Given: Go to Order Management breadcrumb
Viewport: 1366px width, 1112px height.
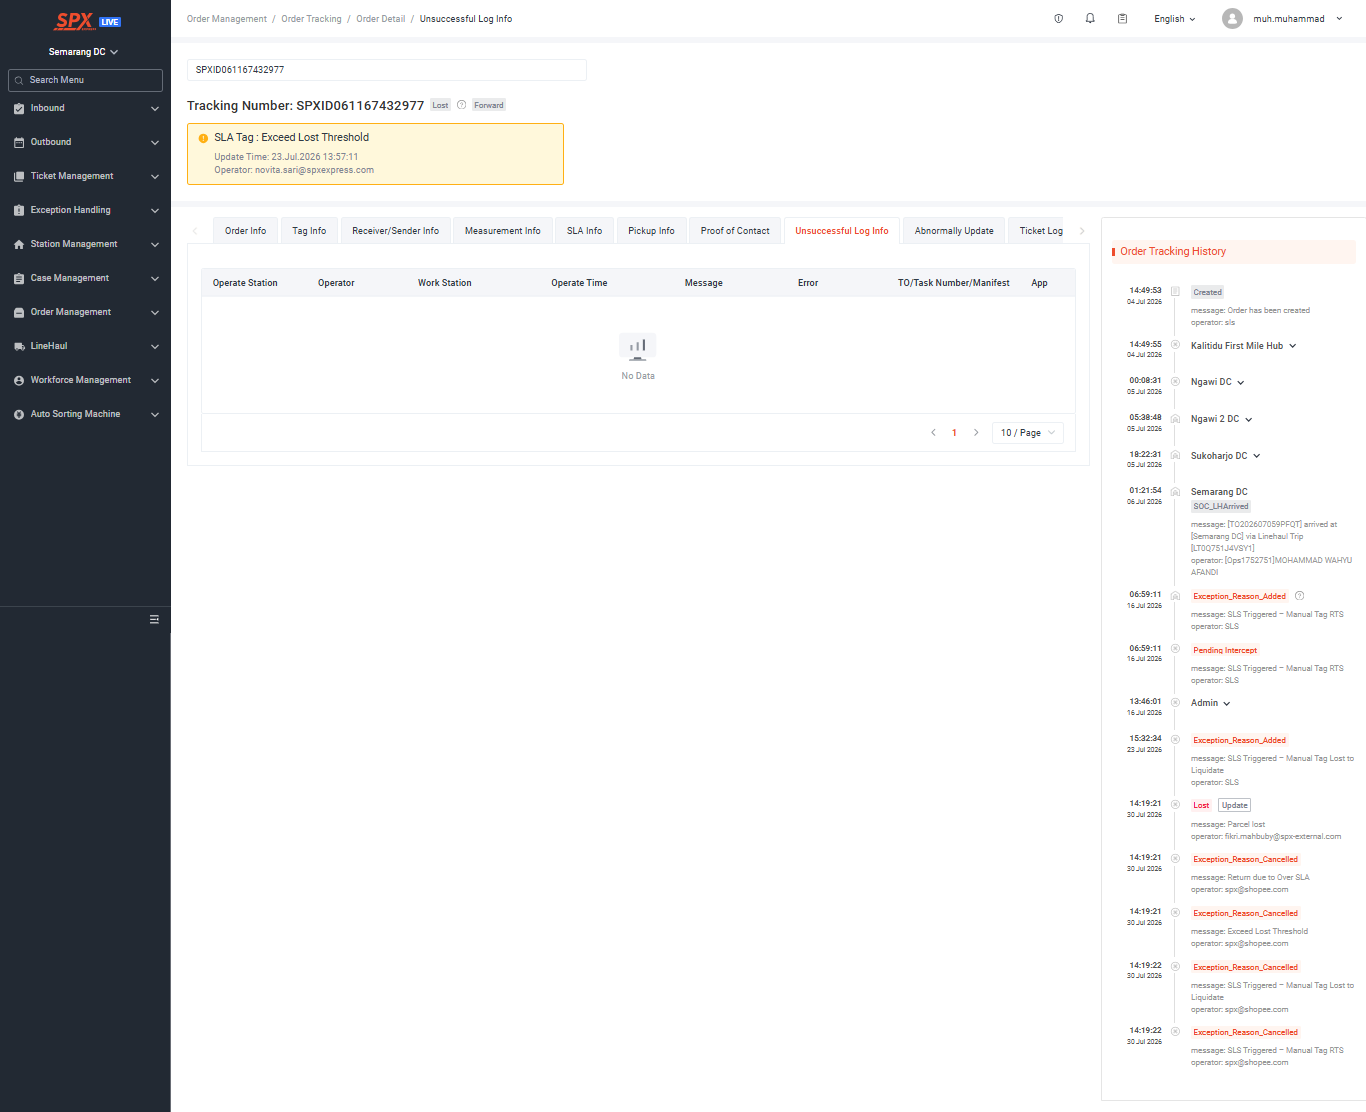Looking at the screenshot, I should 227,19.
